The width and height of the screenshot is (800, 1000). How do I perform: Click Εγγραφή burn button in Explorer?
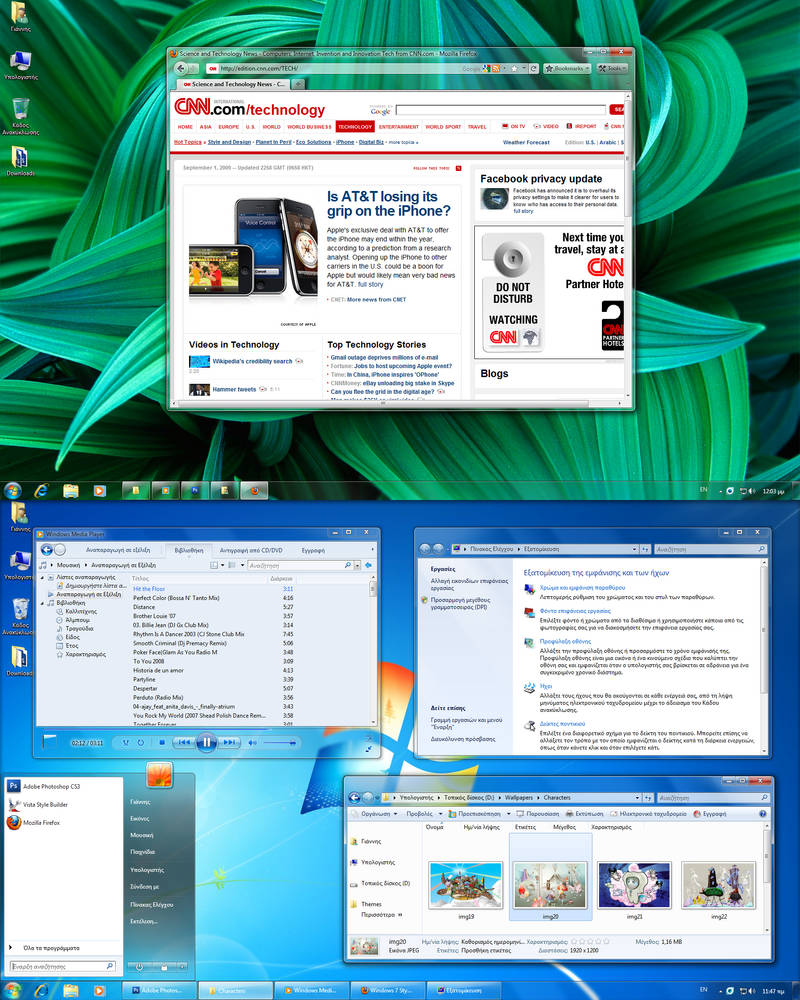[710, 814]
